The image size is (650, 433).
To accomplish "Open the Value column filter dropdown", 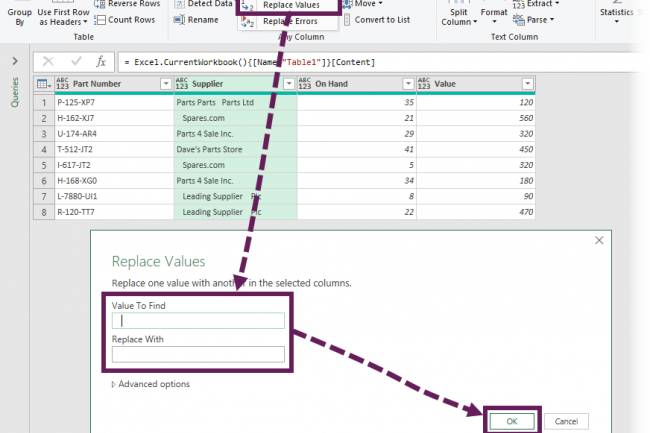I will coord(527,84).
